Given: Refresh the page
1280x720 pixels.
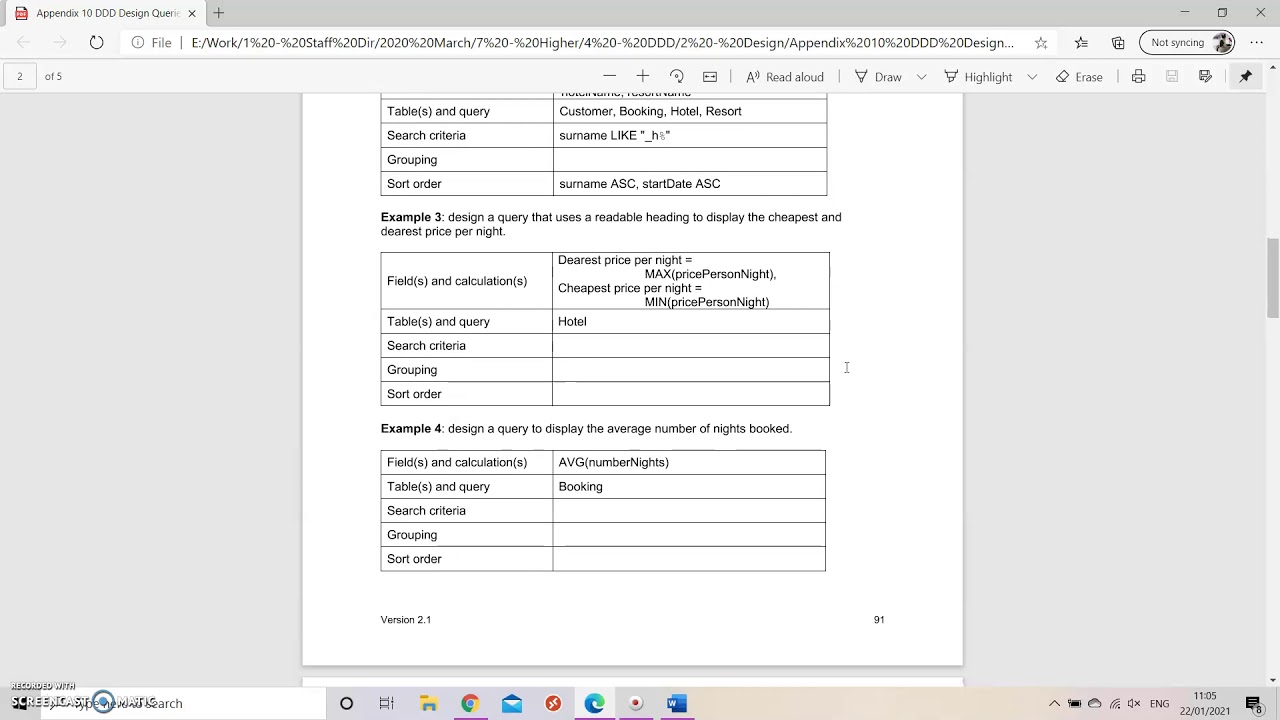Looking at the screenshot, I should 96,42.
